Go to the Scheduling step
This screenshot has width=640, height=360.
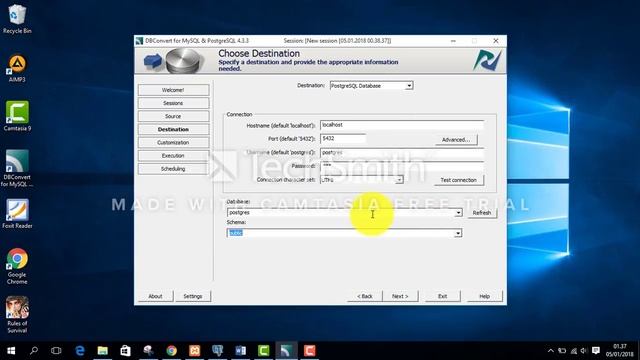173,169
